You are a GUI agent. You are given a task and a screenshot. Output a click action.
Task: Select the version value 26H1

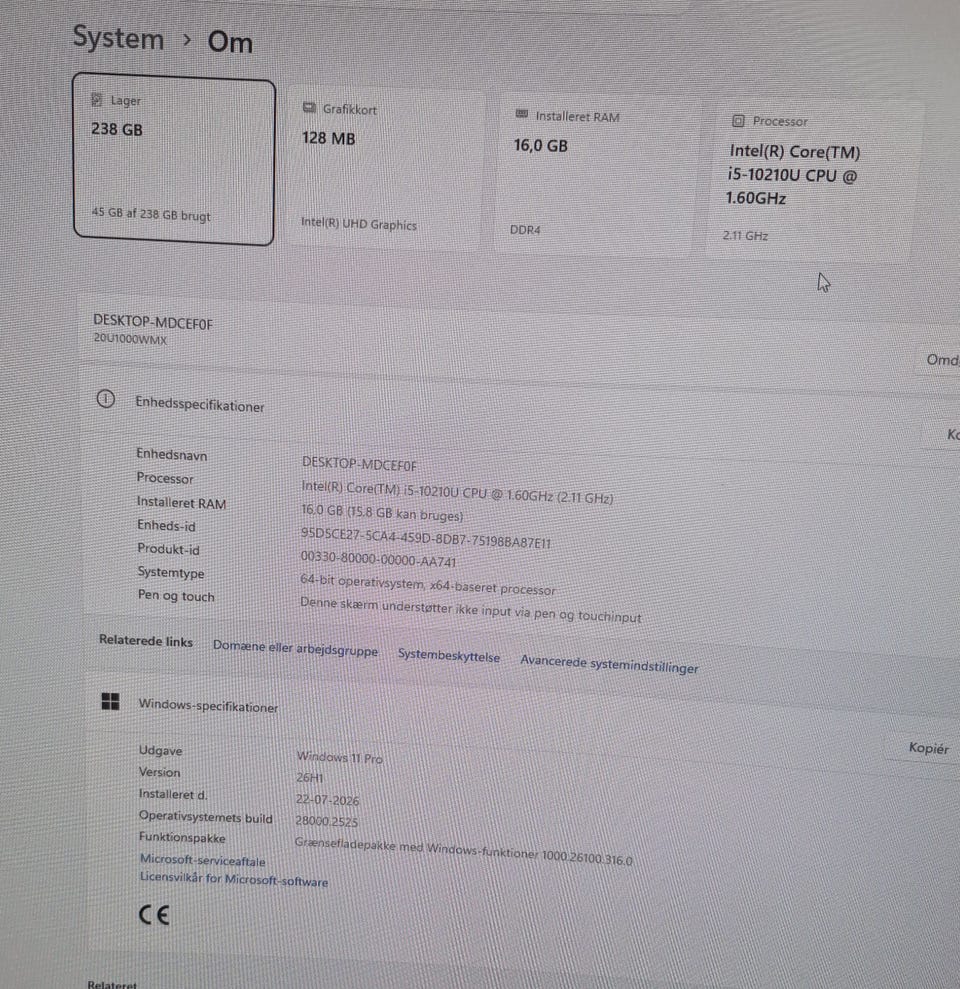309,778
